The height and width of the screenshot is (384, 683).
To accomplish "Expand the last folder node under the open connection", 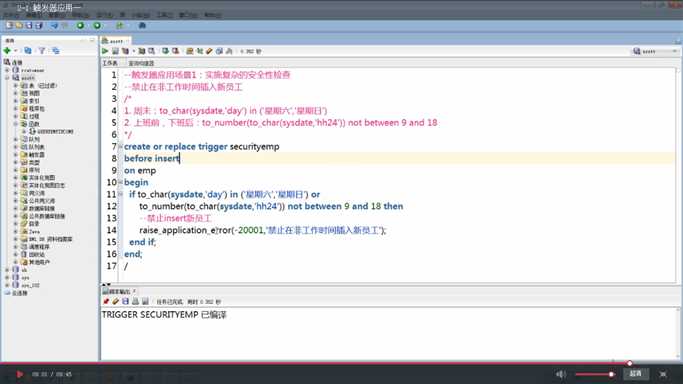I will point(16,262).
